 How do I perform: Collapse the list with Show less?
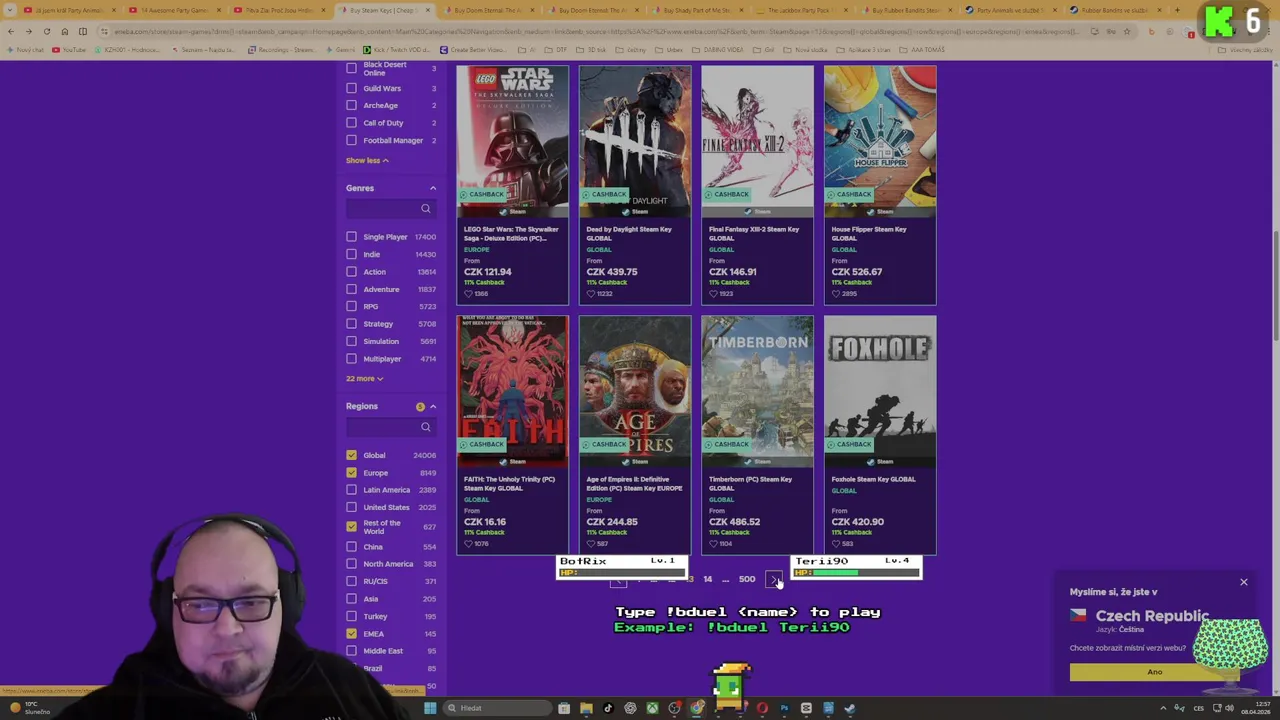click(x=367, y=160)
